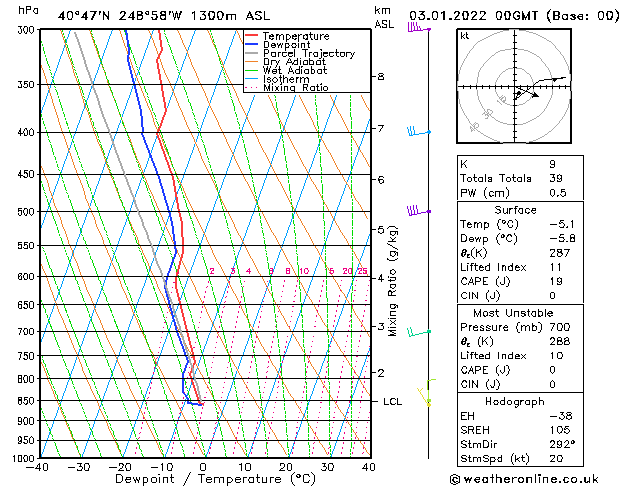Click the LCL marker label
Screen dimensions: 629x486
coord(392,401)
